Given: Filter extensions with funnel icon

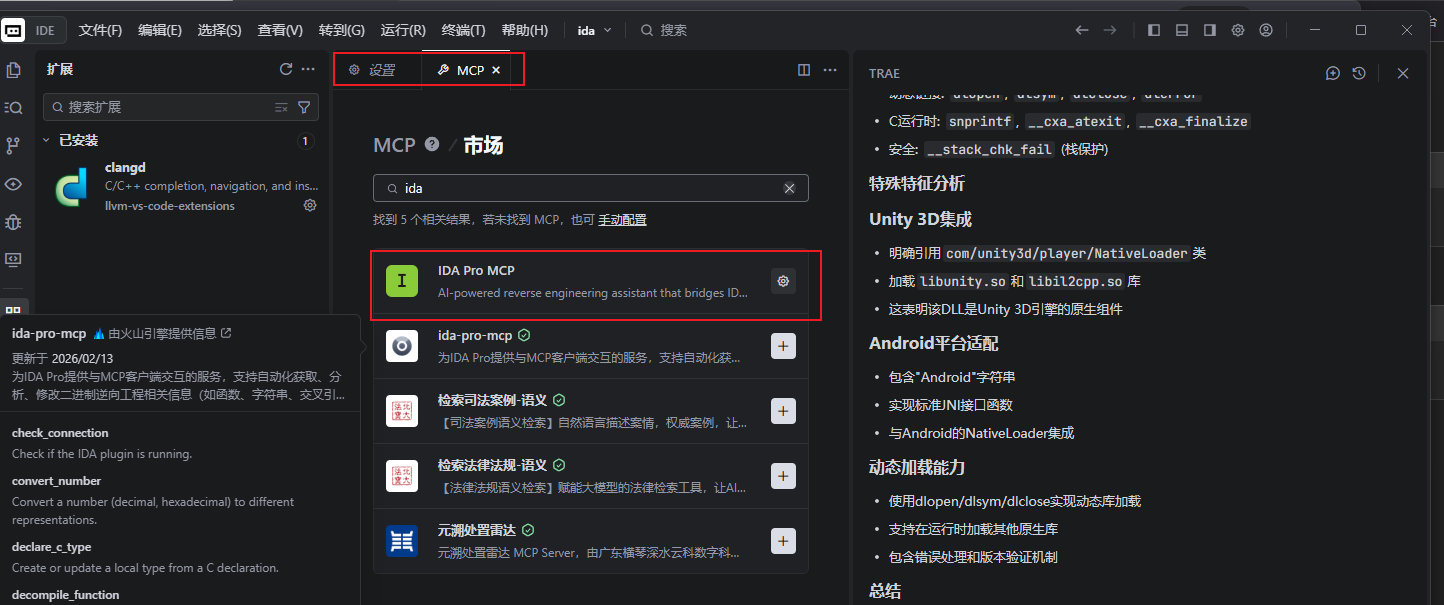Looking at the screenshot, I should coord(304,107).
